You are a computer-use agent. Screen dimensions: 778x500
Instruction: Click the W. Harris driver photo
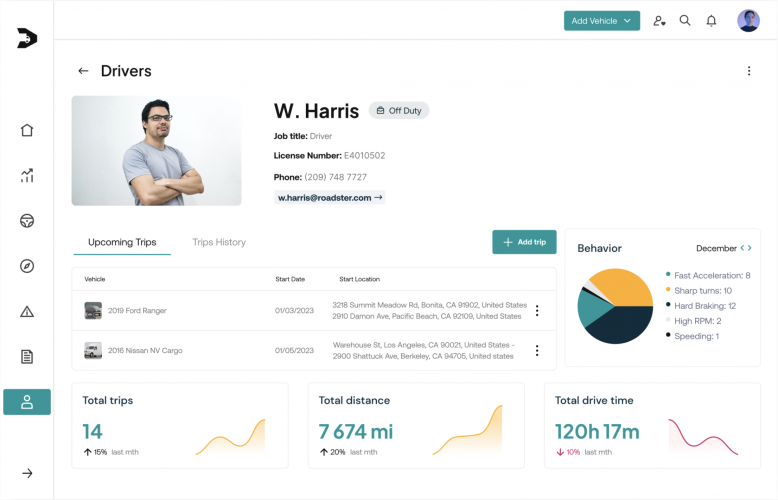156,151
